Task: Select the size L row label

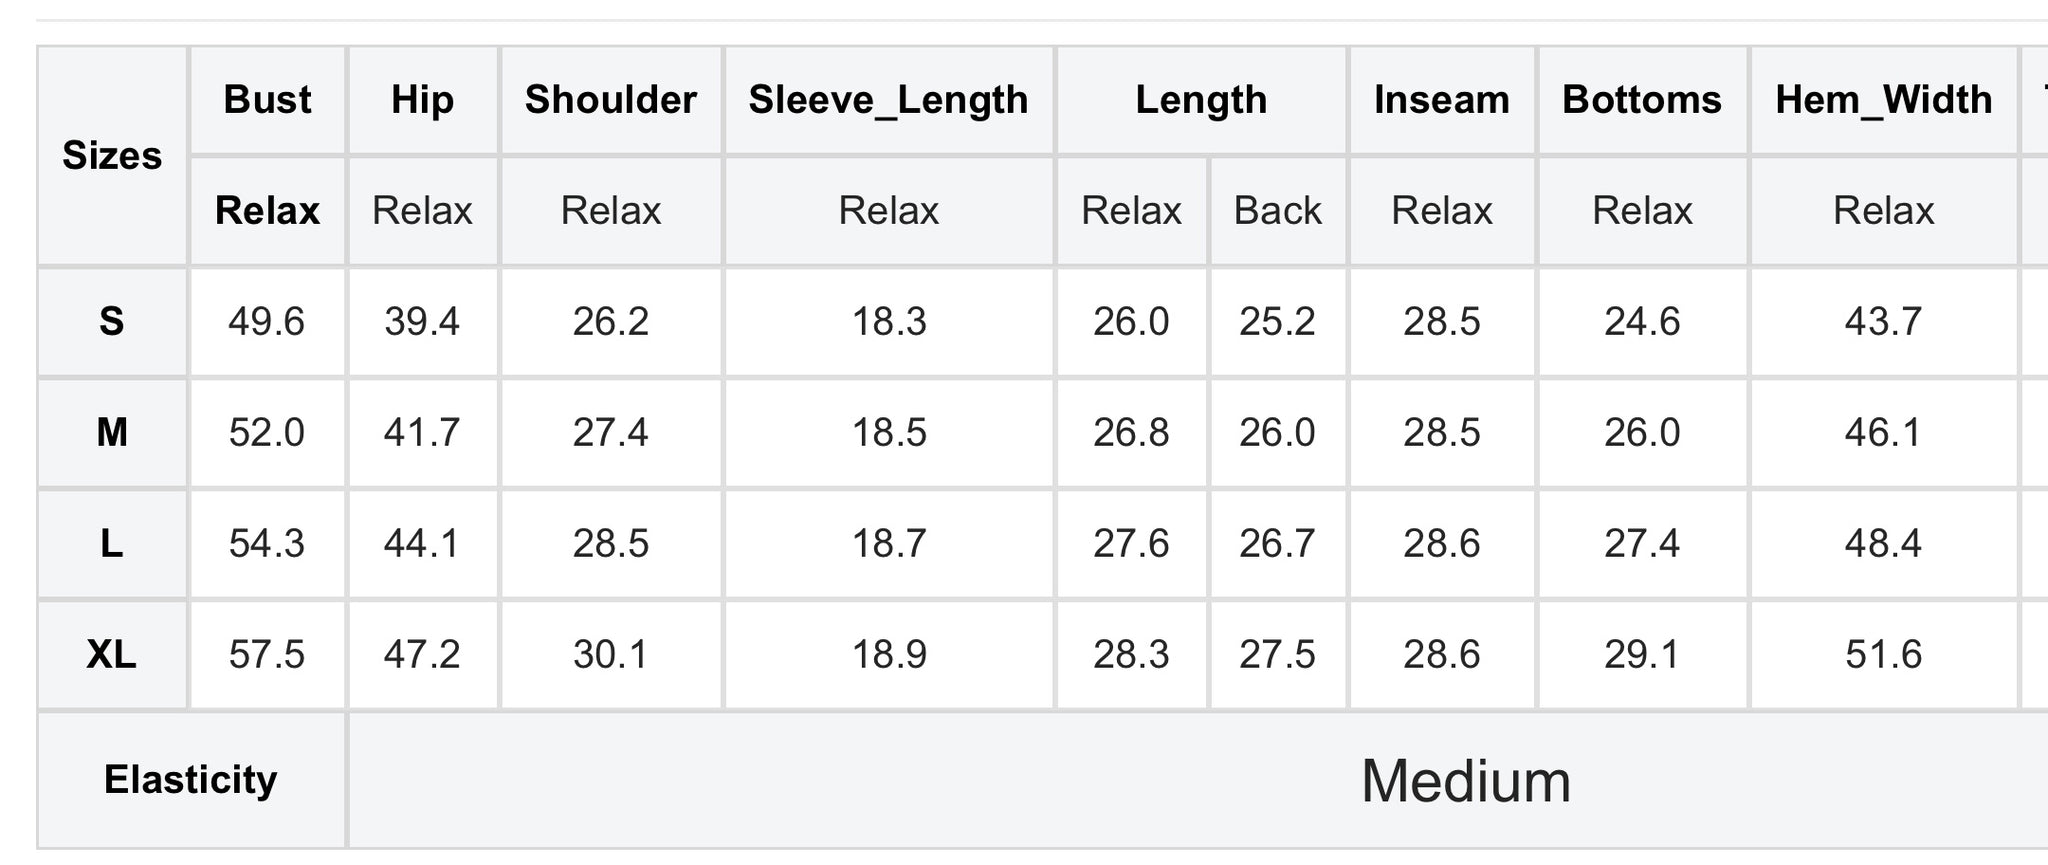Action: pos(112,544)
